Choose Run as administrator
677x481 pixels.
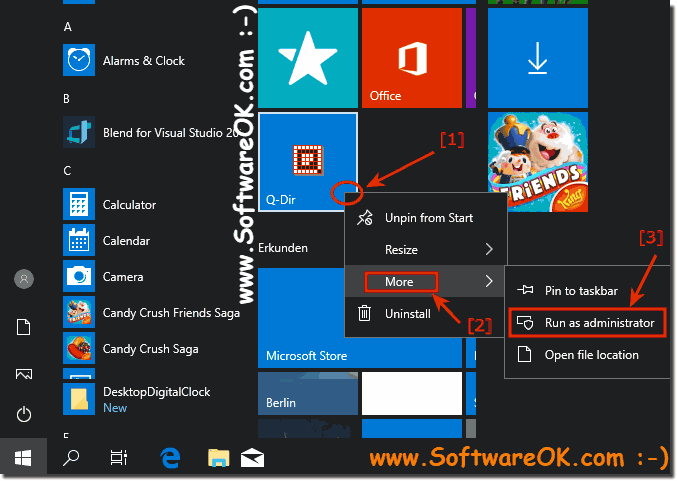588,323
